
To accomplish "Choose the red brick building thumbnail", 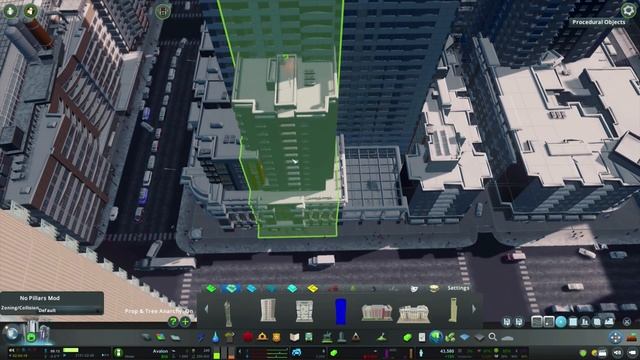I will (376, 312).
